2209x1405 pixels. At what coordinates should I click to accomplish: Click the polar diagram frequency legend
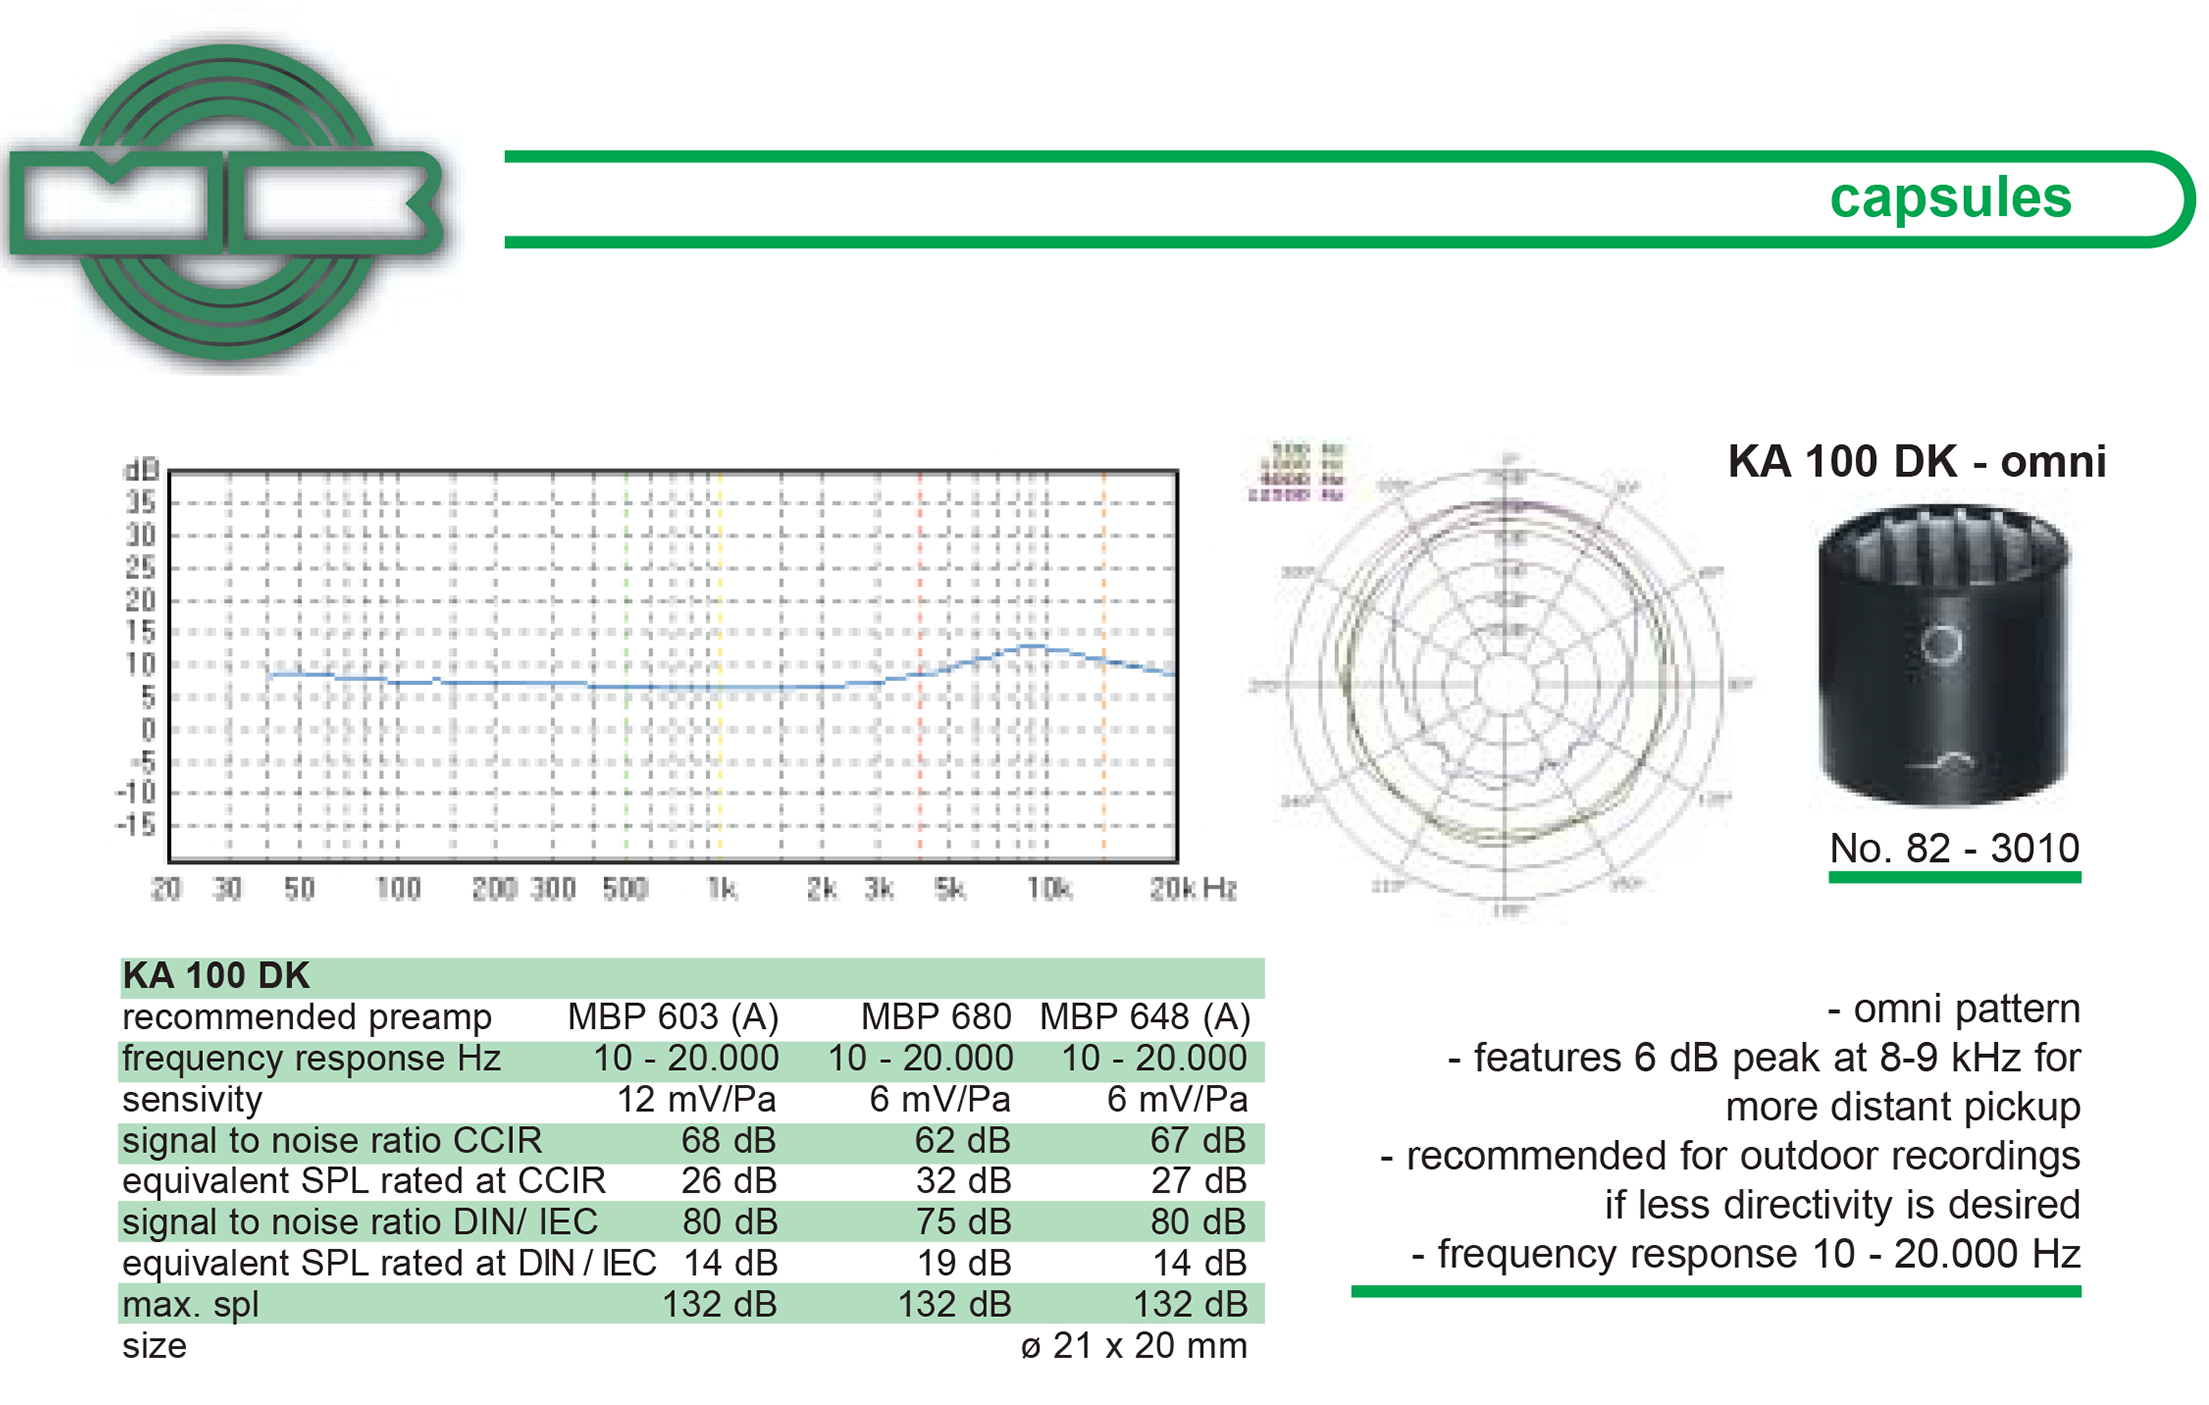[x=1297, y=472]
